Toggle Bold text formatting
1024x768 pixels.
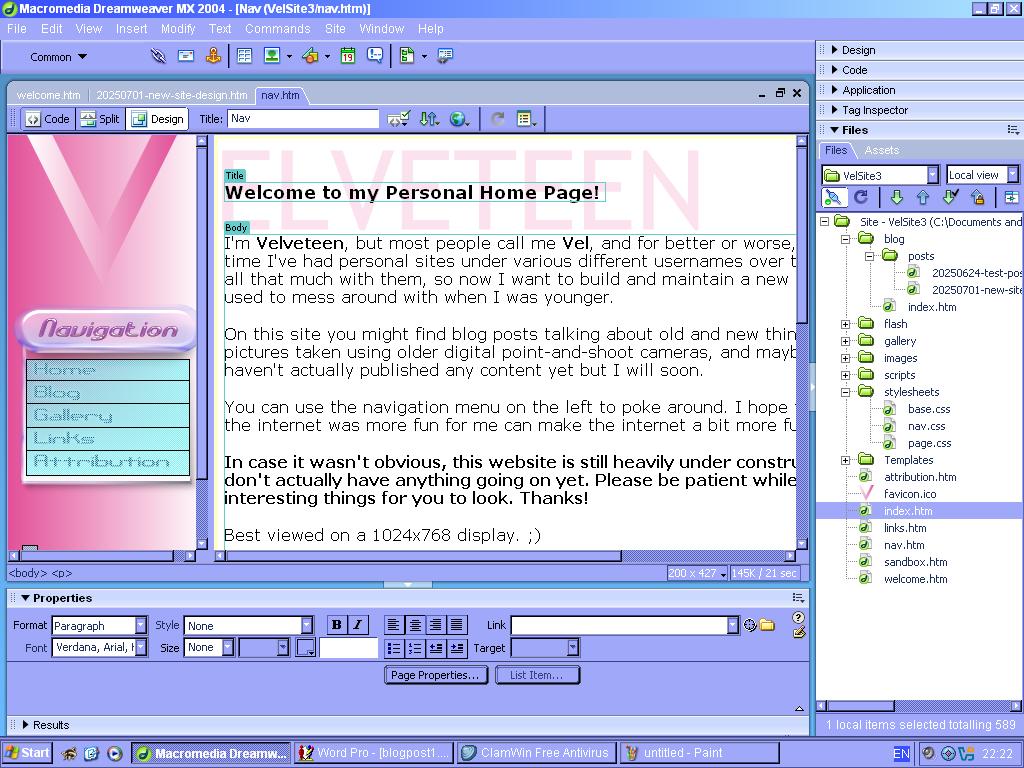(336, 625)
